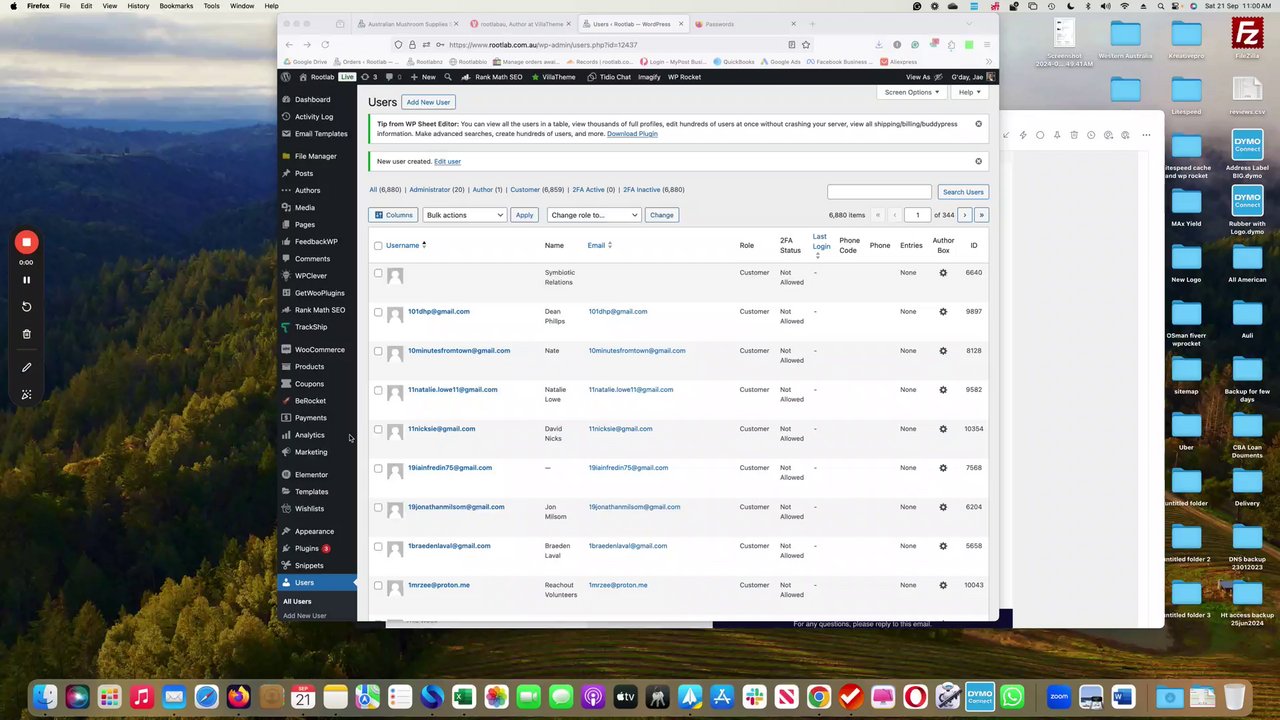This screenshot has width=1280, height=720.
Task: Open the VillaTheme admin bar menu
Action: pos(554,77)
